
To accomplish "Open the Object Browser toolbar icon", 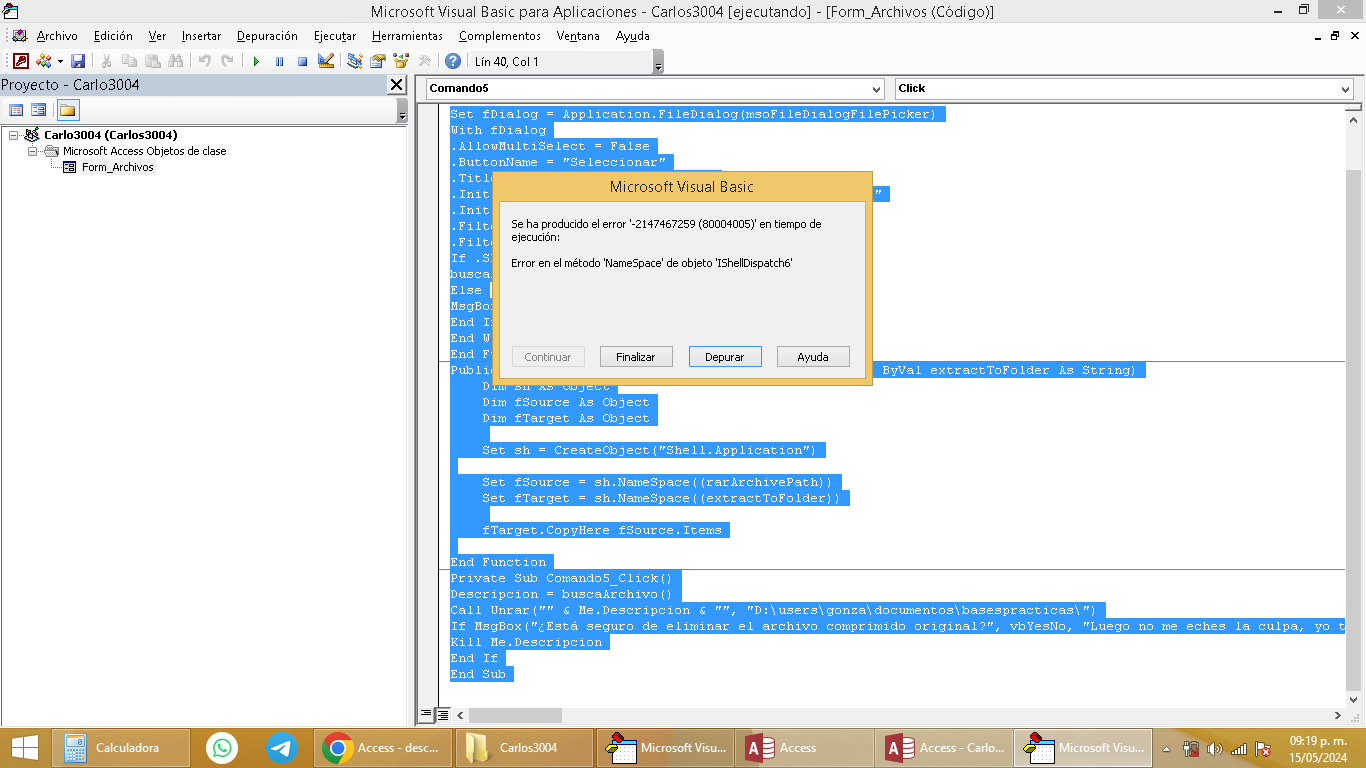I will (400, 61).
